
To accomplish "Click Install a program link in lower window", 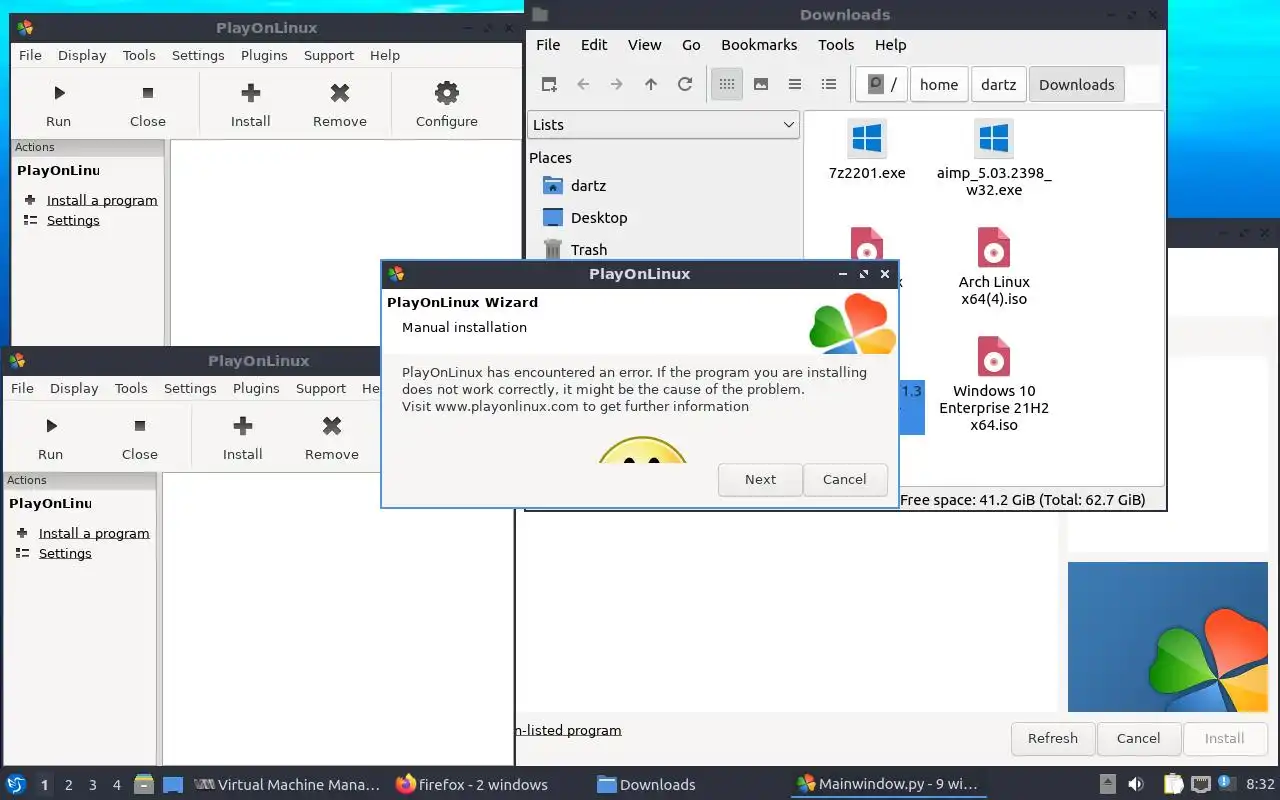I will [x=94, y=534].
